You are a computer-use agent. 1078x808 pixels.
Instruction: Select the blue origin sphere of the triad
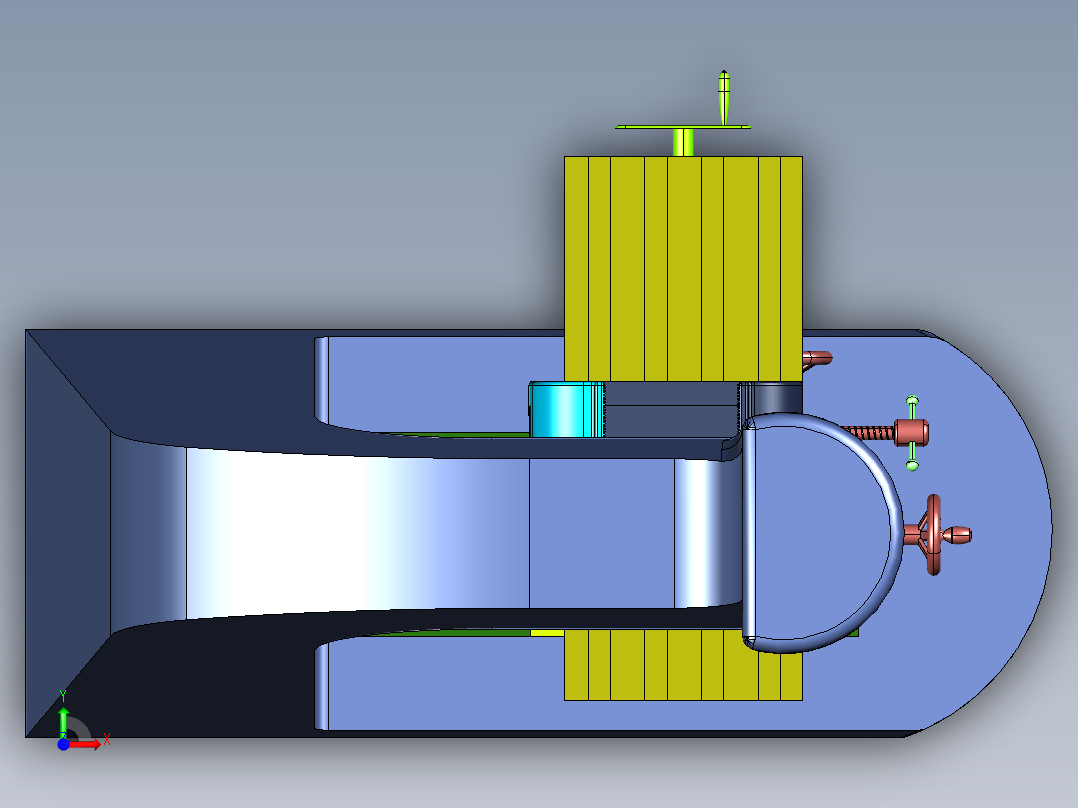[x=63, y=744]
